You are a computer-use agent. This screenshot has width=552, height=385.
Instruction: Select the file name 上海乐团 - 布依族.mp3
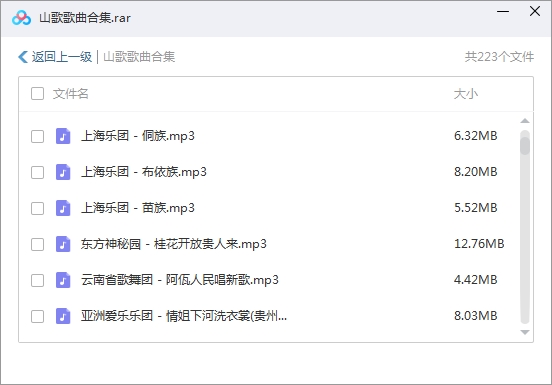[144, 172]
